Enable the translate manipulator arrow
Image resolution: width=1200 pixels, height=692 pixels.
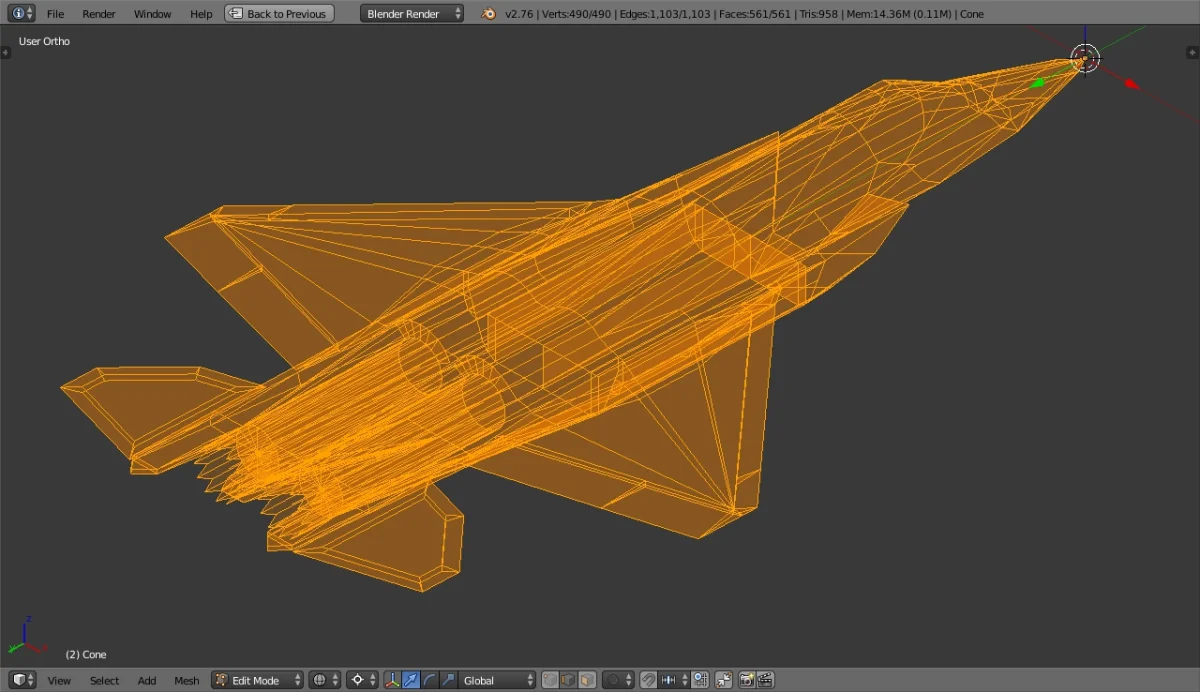pos(410,680)
